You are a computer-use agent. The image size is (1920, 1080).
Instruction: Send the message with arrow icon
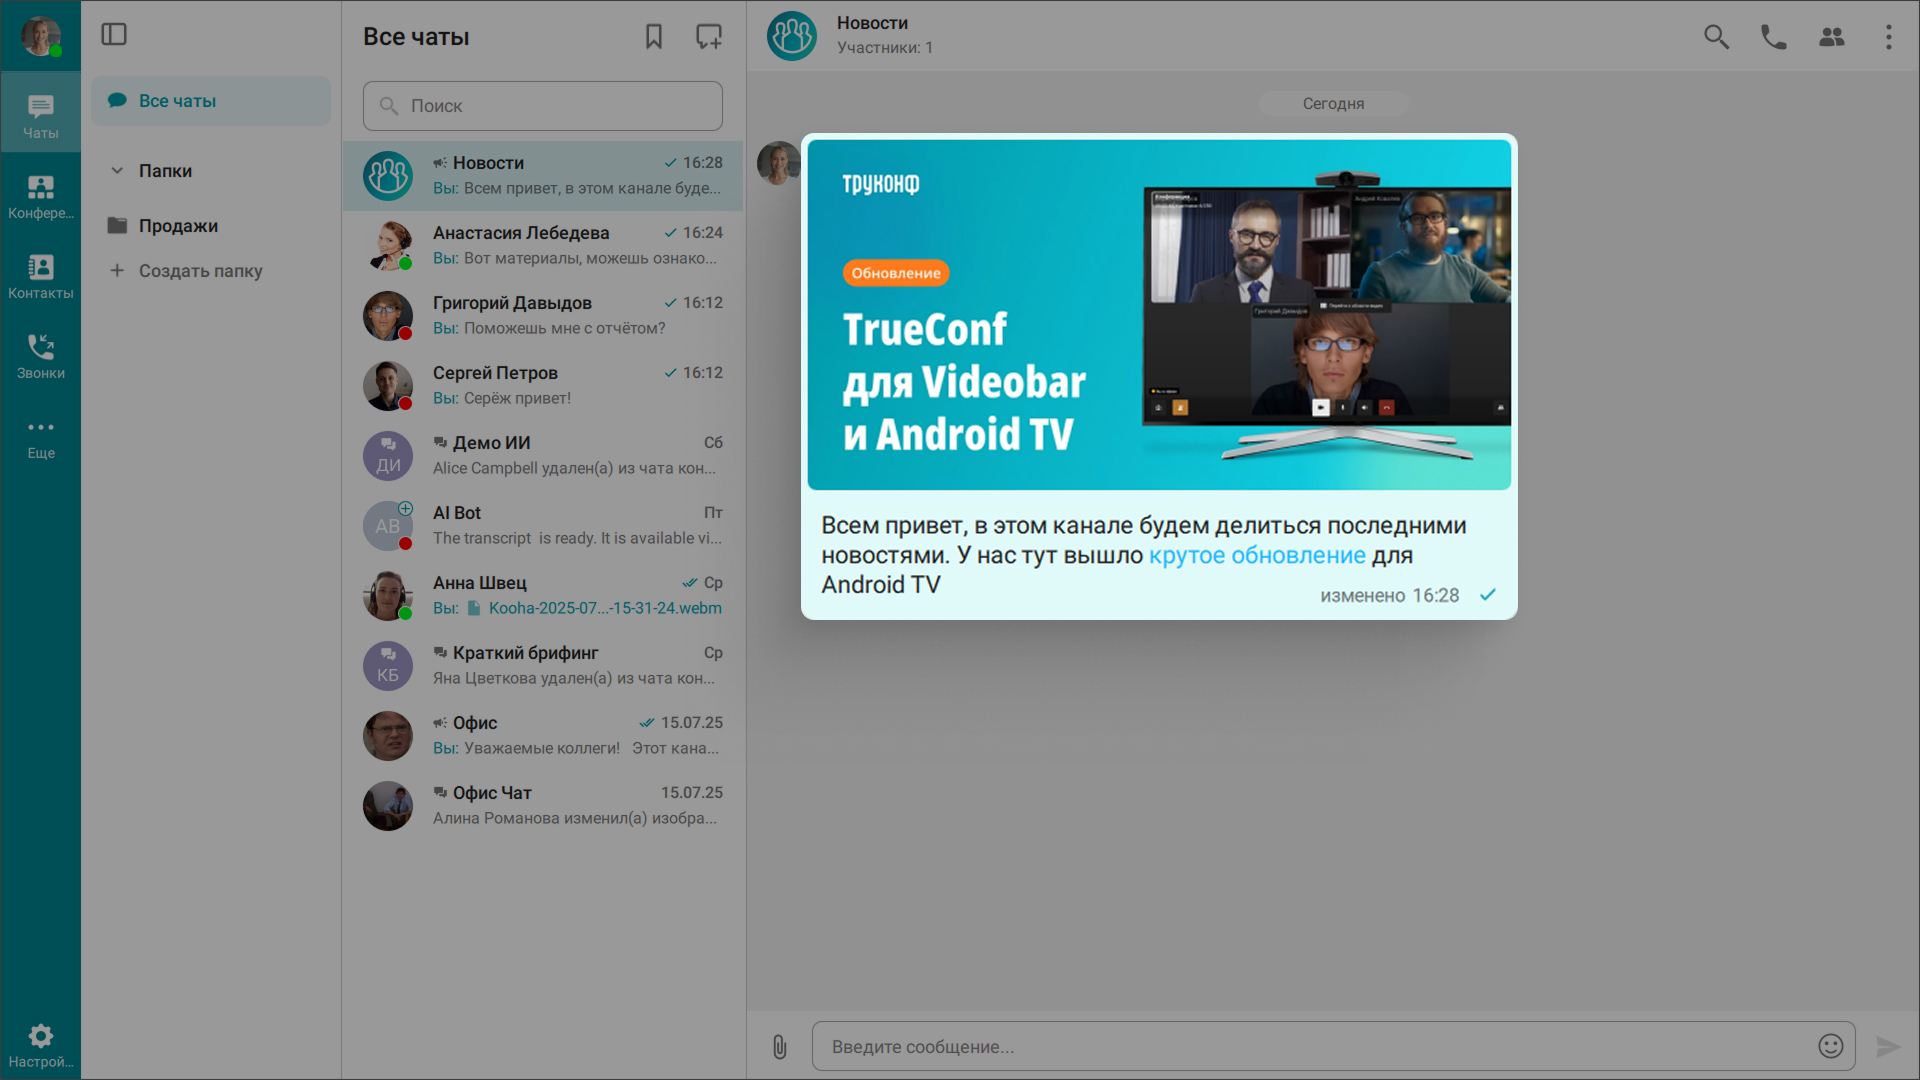[1888, 1047]
